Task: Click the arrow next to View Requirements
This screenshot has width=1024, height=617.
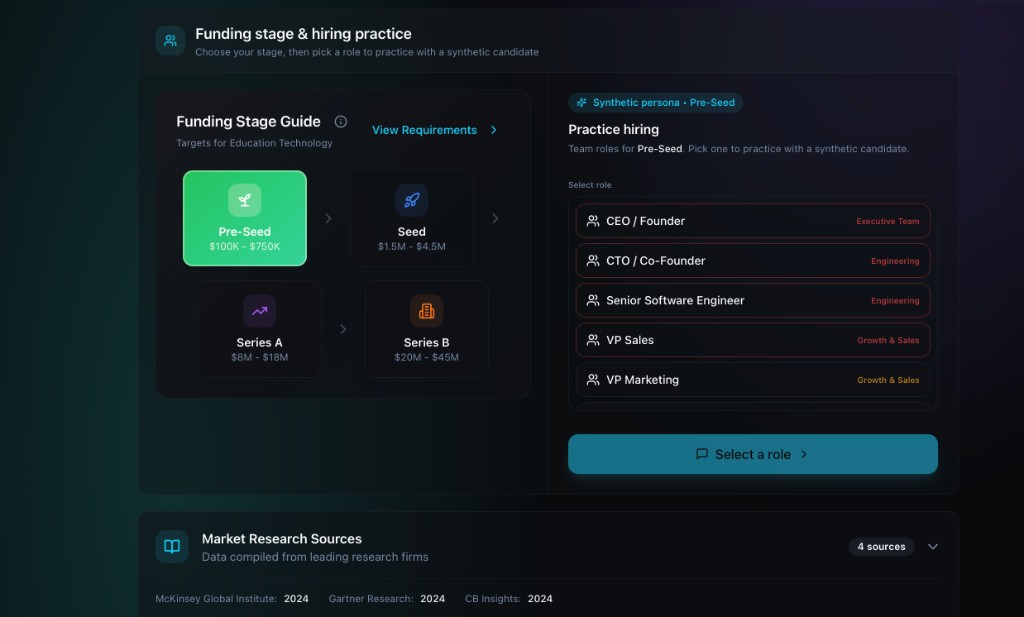Action: (x=494, y=130)
